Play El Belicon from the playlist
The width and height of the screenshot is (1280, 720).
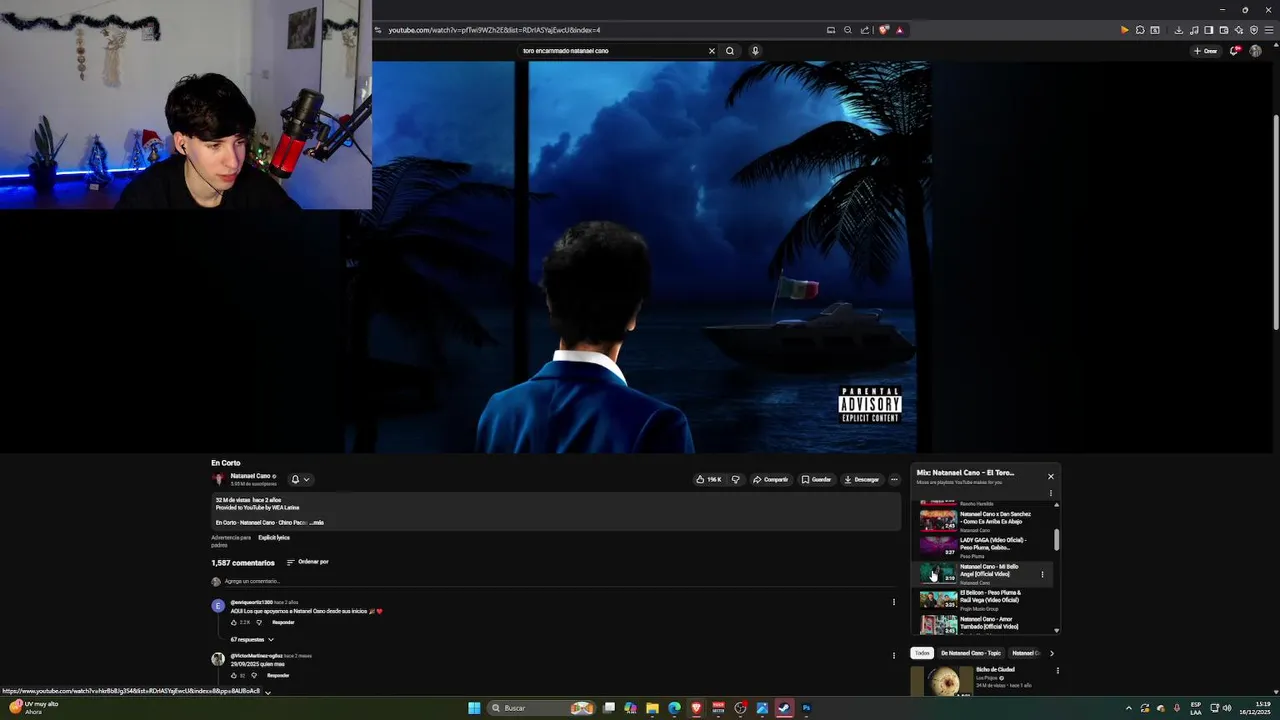[x=981, y=599]
